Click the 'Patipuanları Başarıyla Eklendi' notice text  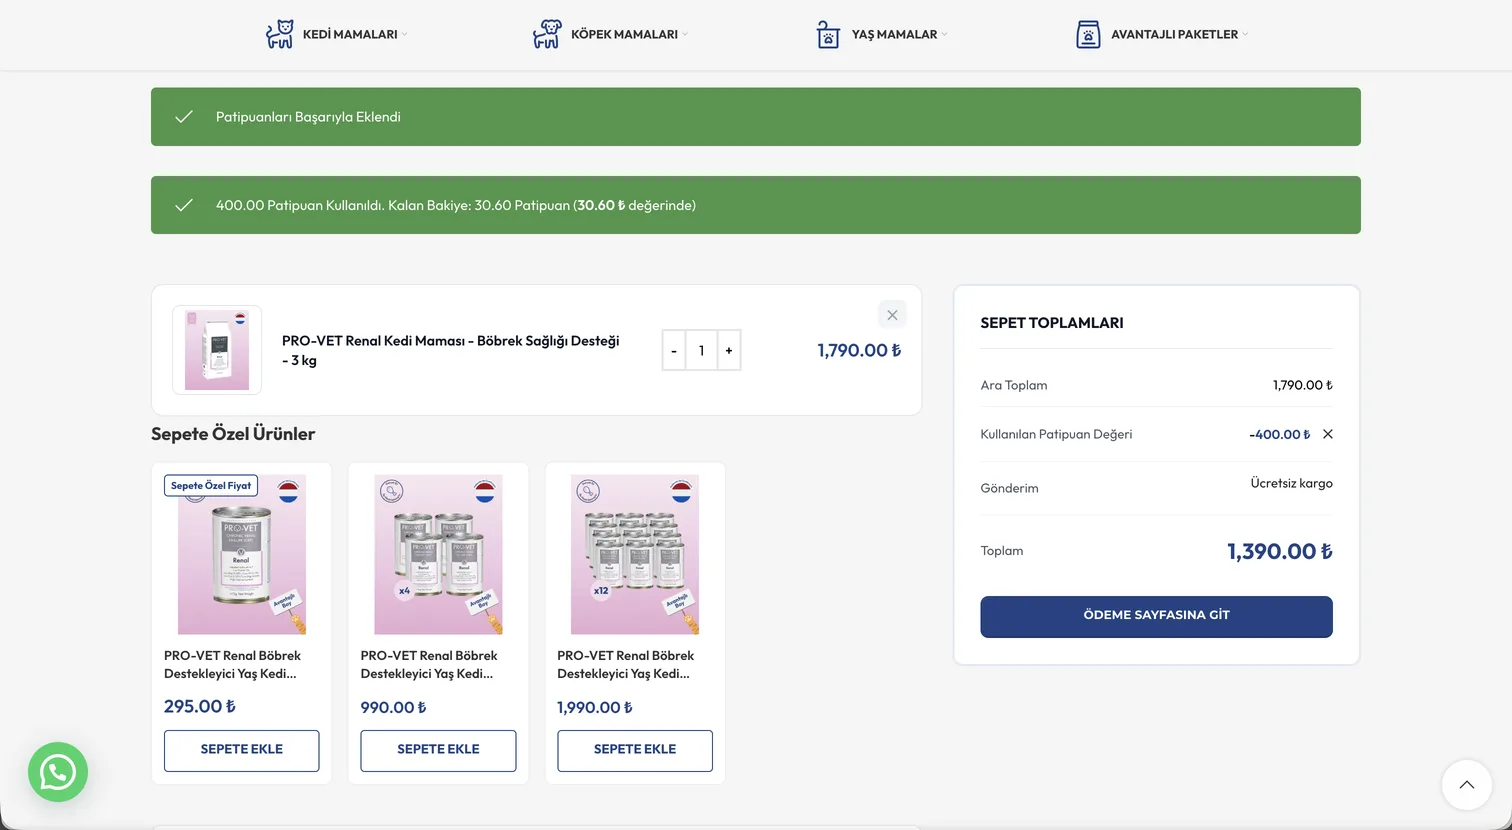308,117
